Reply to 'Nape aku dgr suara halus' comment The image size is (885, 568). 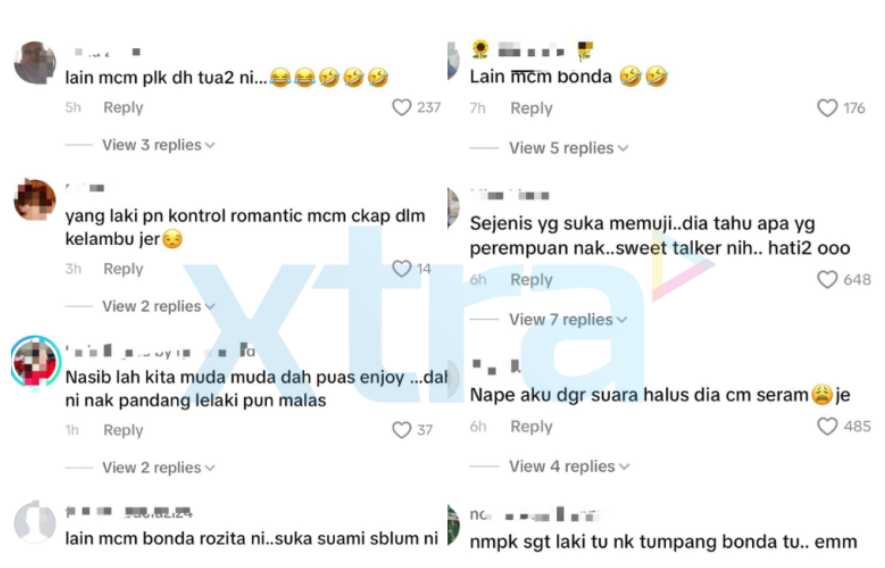pyautogui.click(x=531, y=426)
